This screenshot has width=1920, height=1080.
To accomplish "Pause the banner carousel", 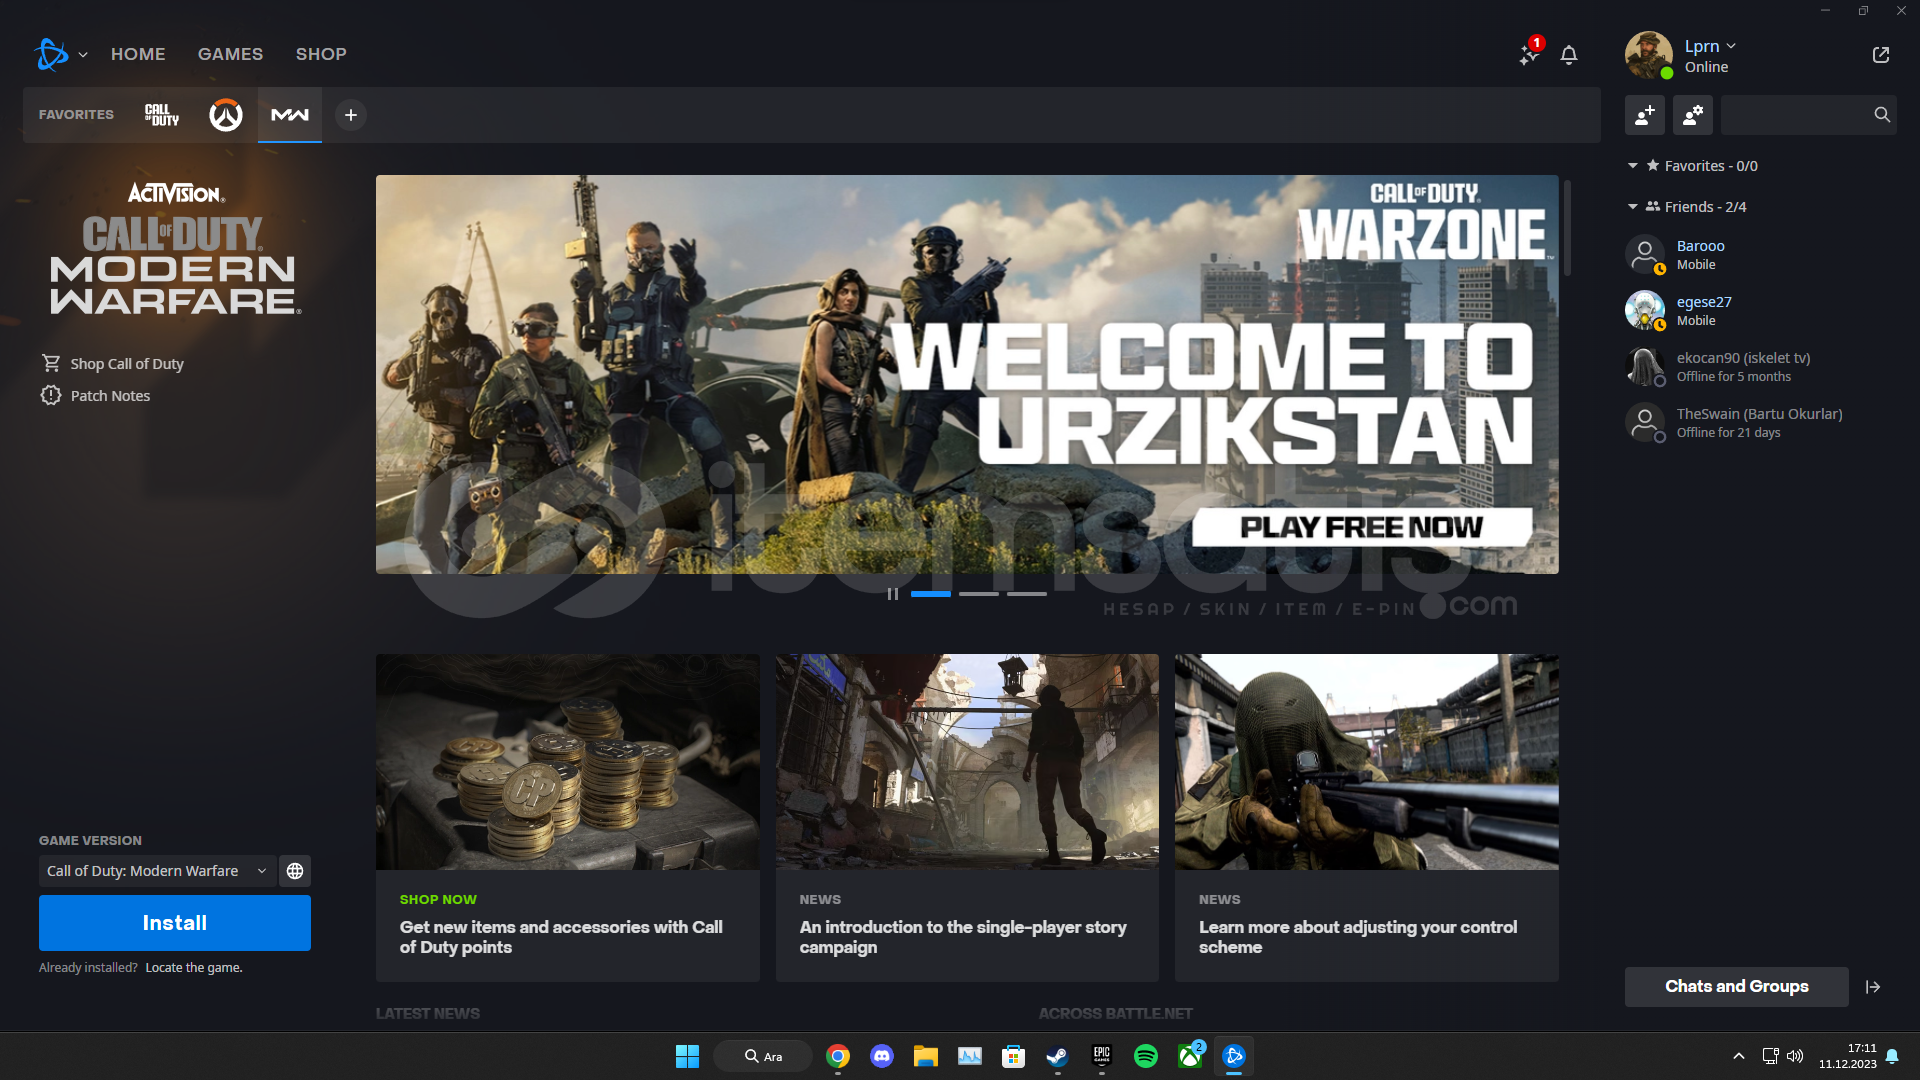I will click(x=893, y=594).
